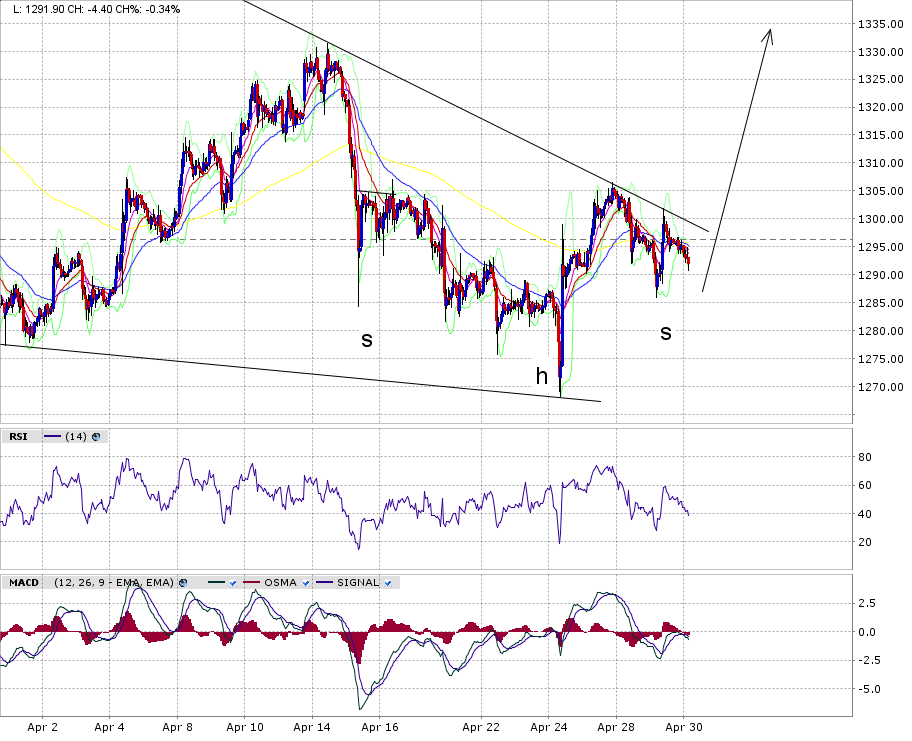Screen dimensions: 912x741
Task: Click the Apr 30 date axis label
Action: [683, 727]
